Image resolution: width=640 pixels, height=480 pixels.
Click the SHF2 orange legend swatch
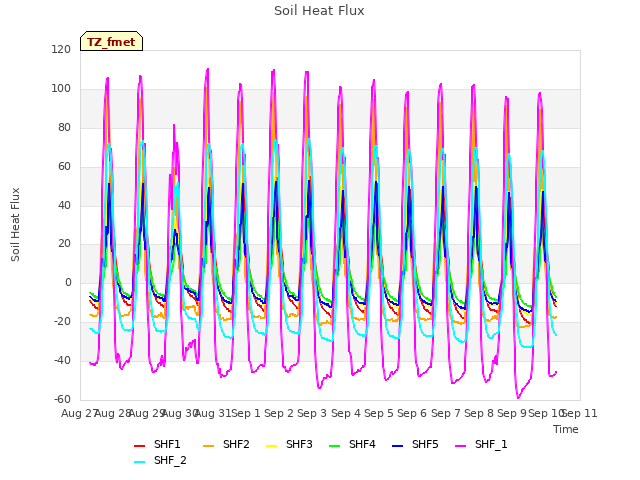tap(209, 446)
